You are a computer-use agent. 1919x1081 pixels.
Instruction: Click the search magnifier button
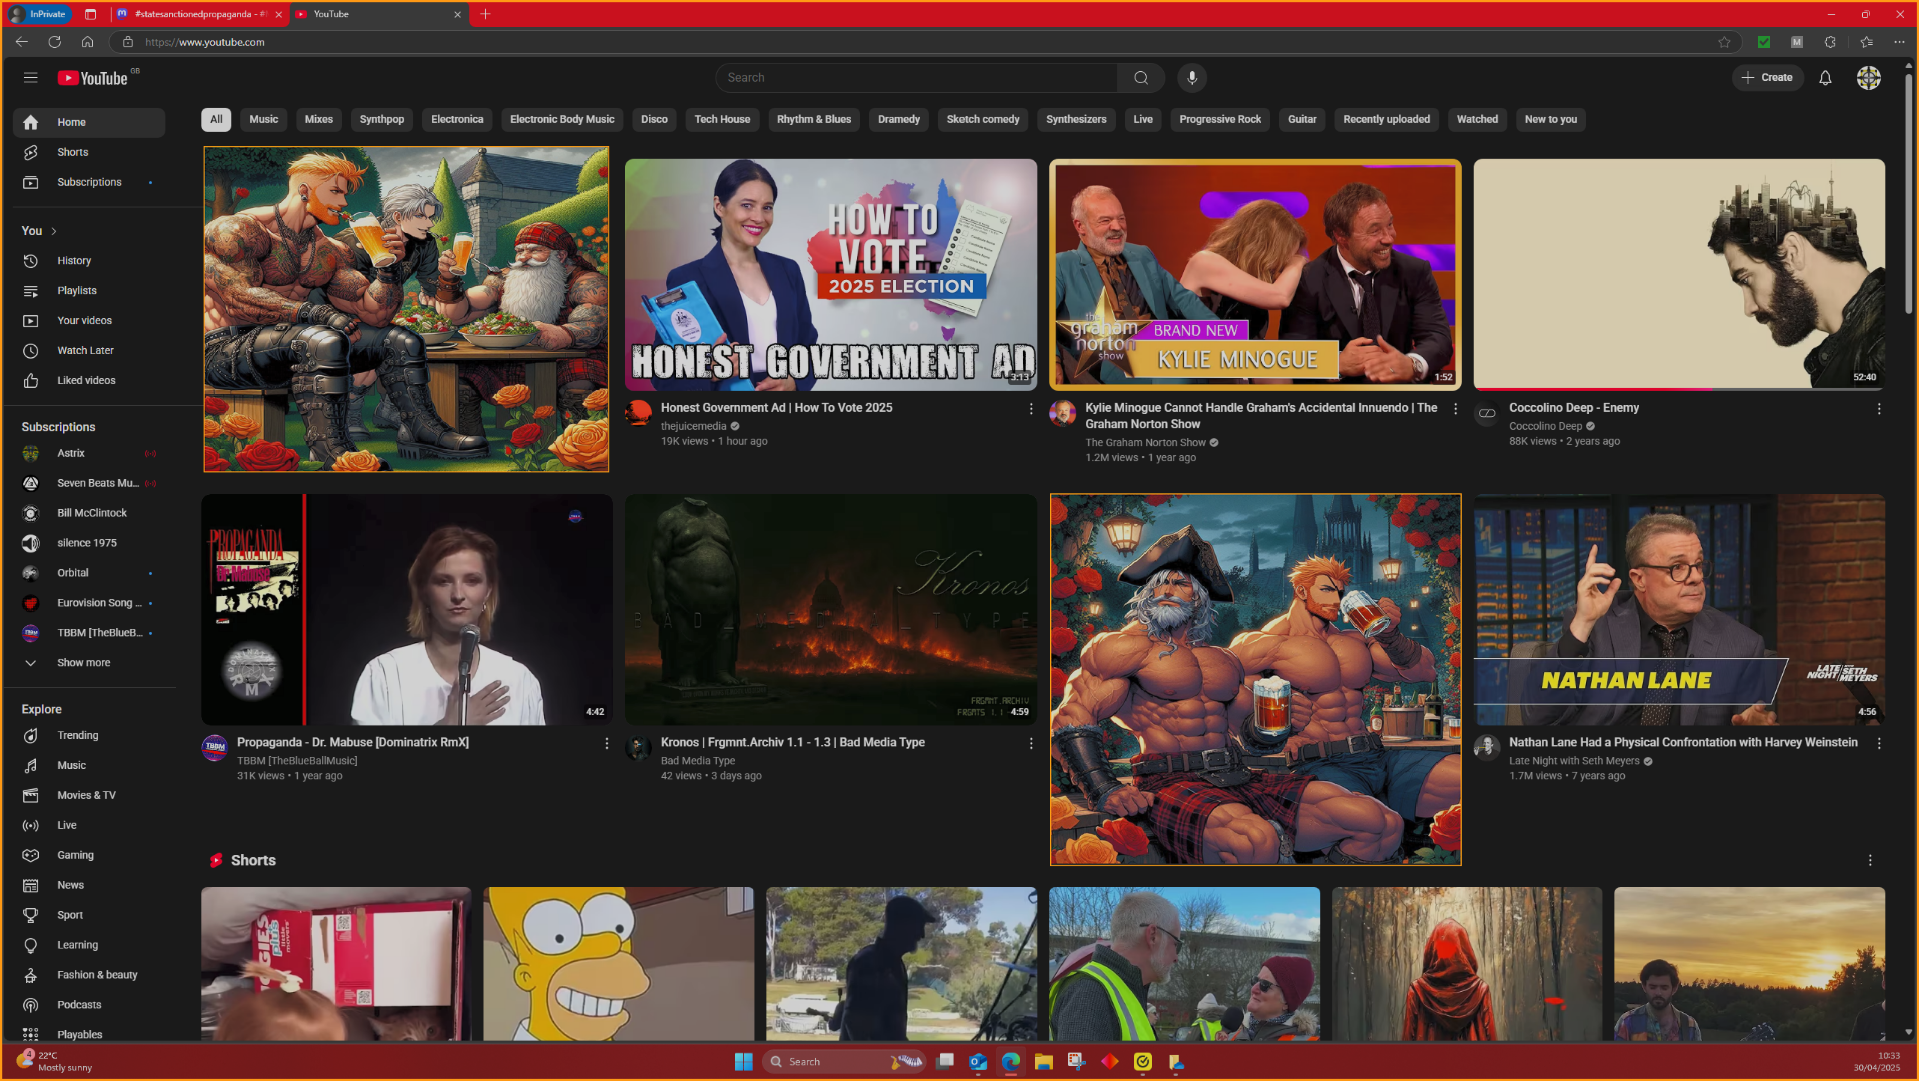click(1141, 78)
